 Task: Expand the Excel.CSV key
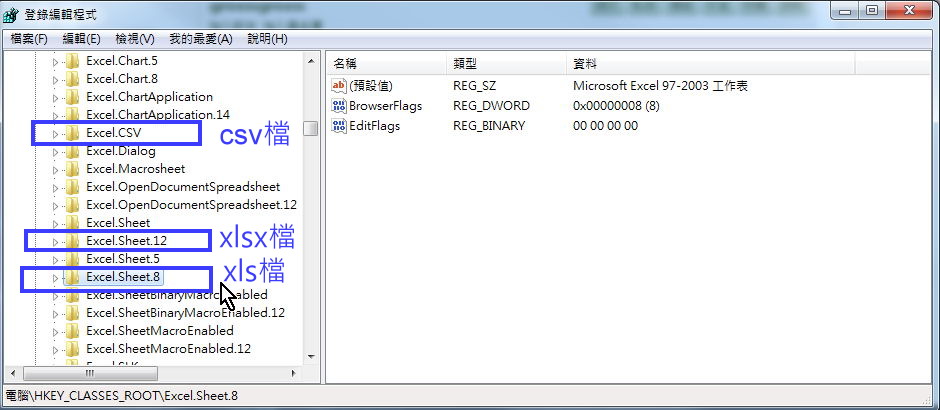[56, 134]
